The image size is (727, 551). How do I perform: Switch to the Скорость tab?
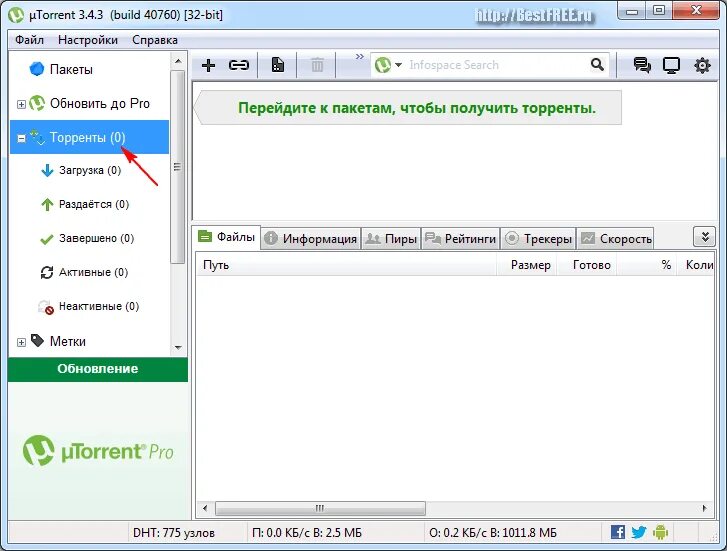[616, 238]
